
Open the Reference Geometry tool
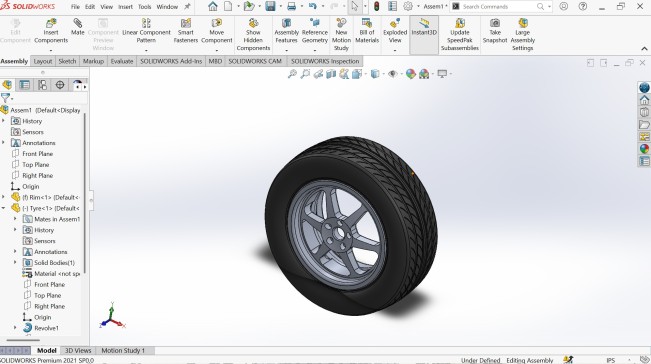pyautogui.click(x=315, y=31)
